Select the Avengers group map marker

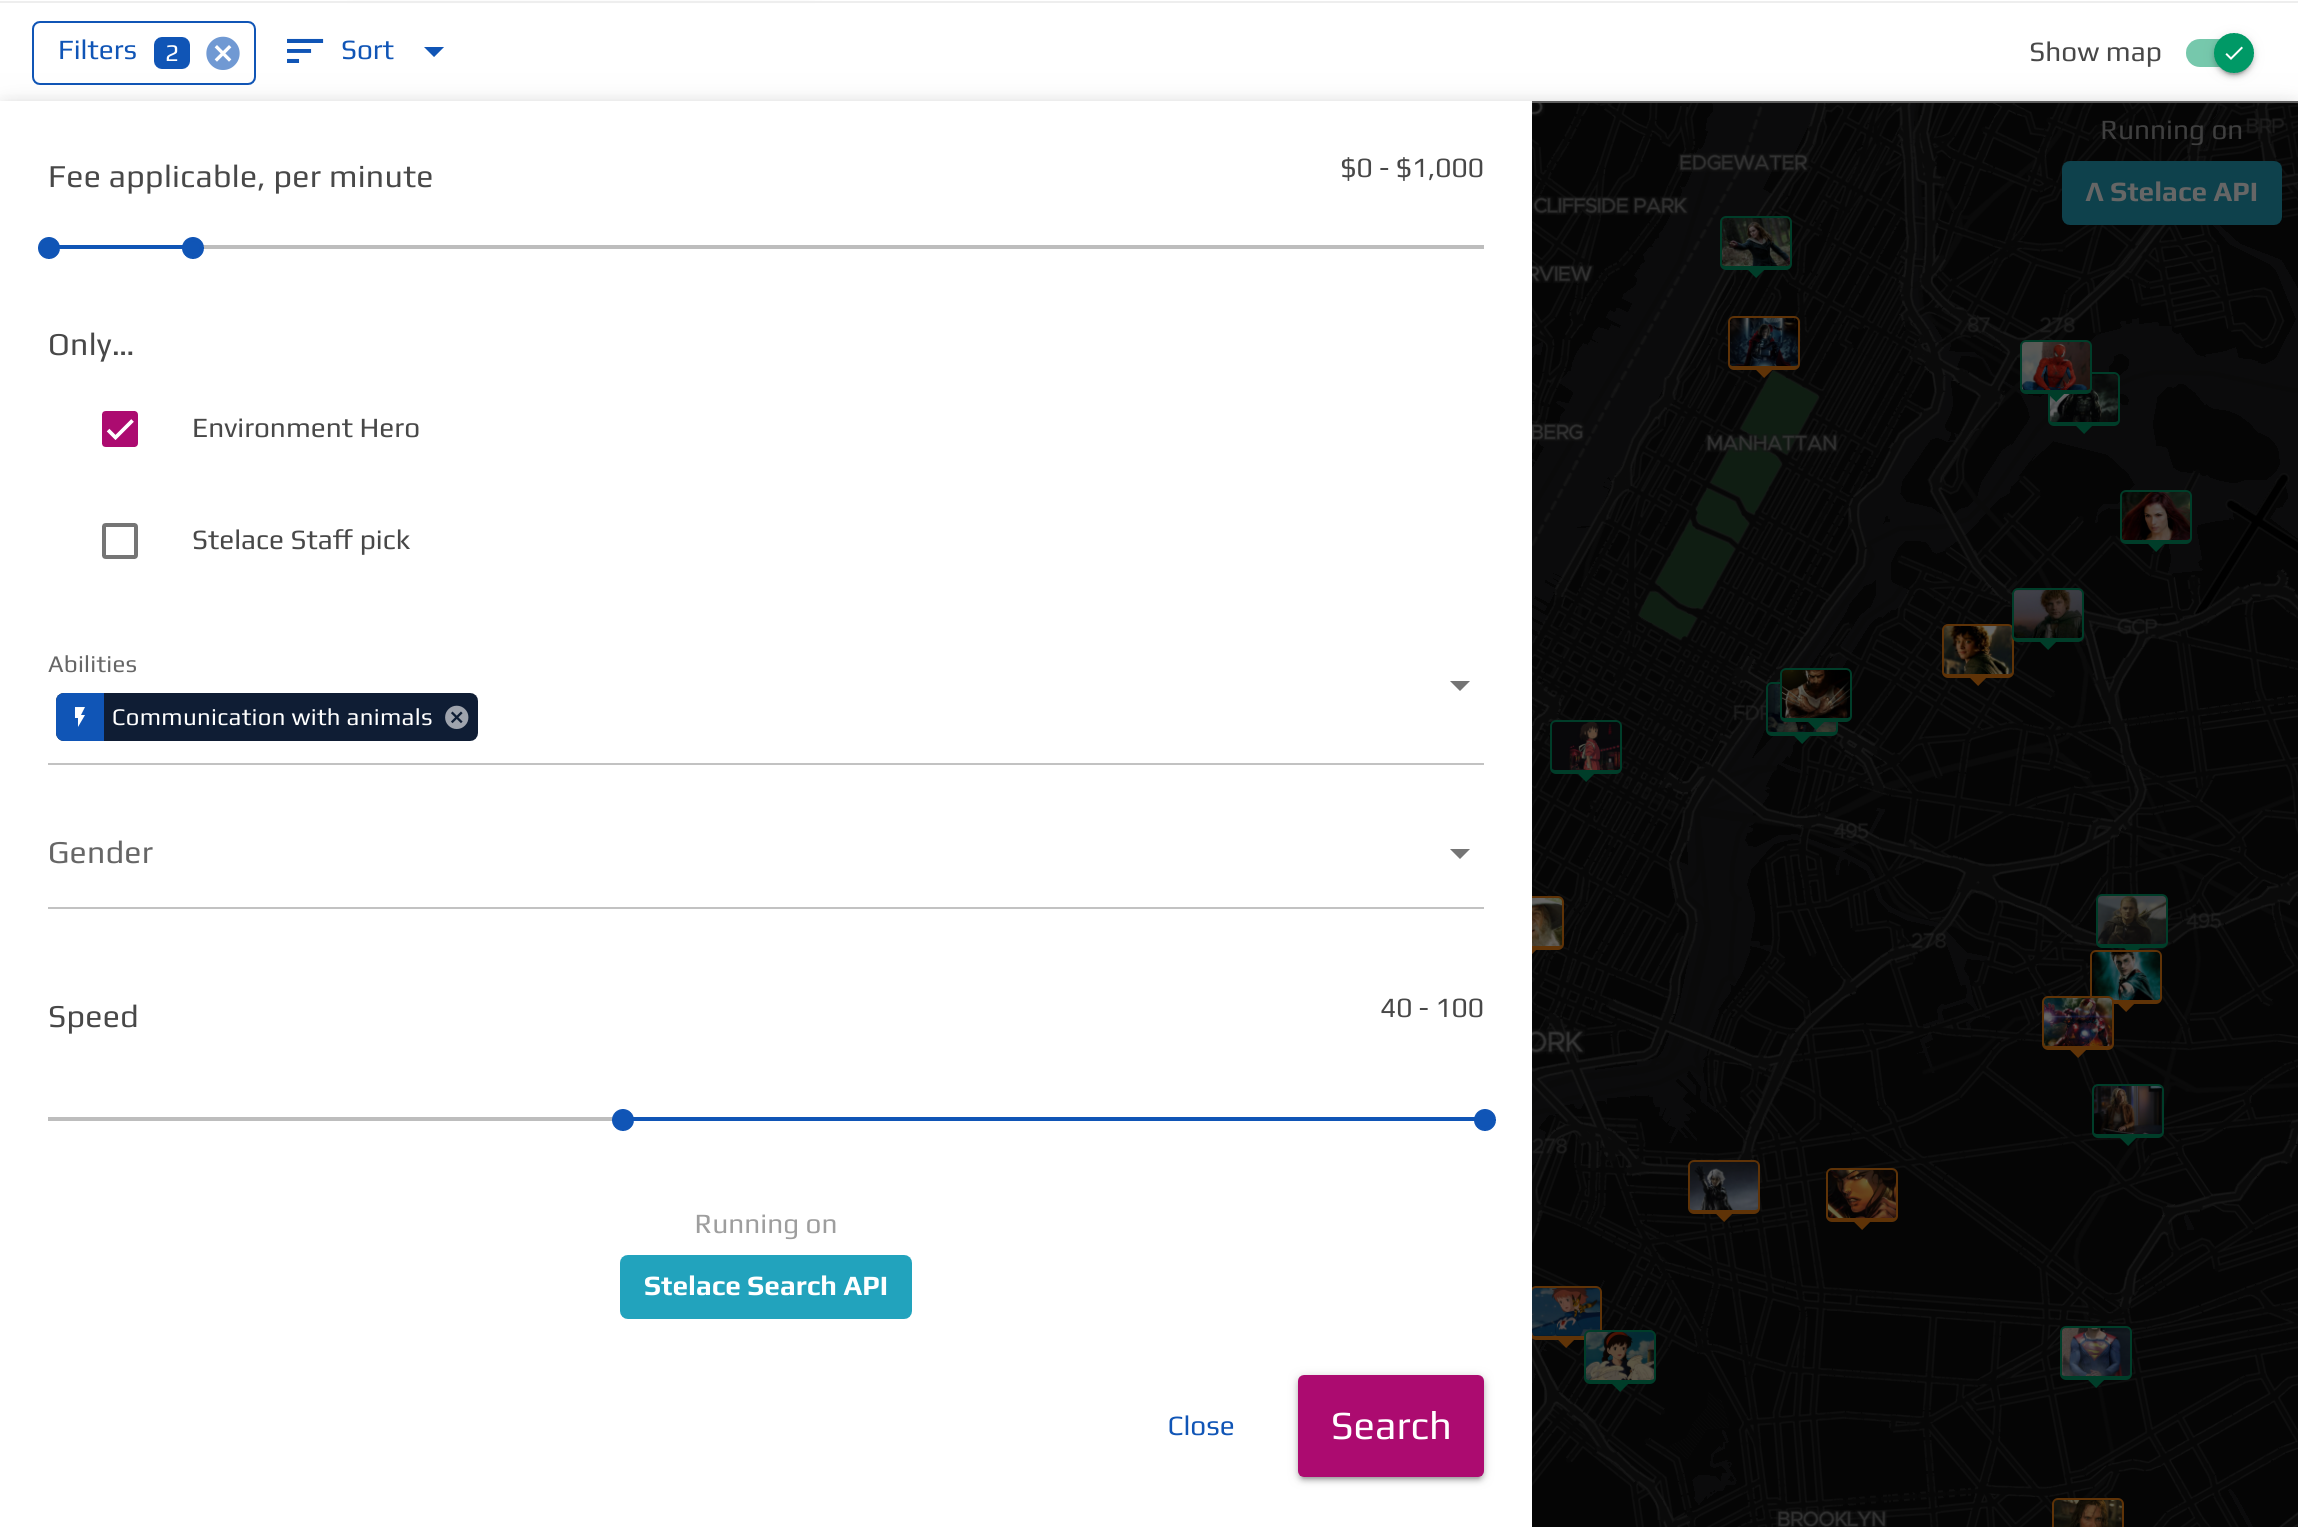point(2078,1022)
